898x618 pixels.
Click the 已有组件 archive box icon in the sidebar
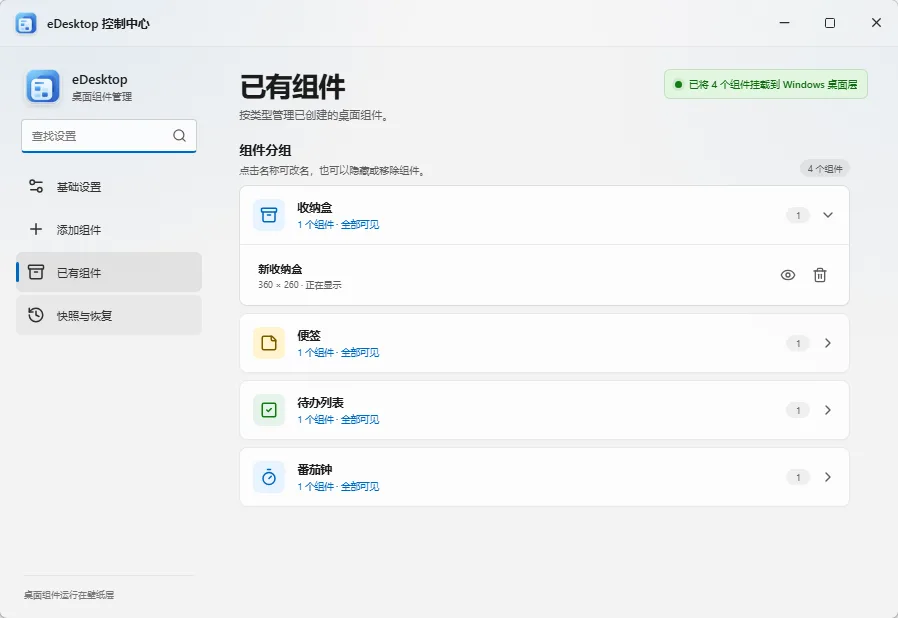(x=36, y=272)
